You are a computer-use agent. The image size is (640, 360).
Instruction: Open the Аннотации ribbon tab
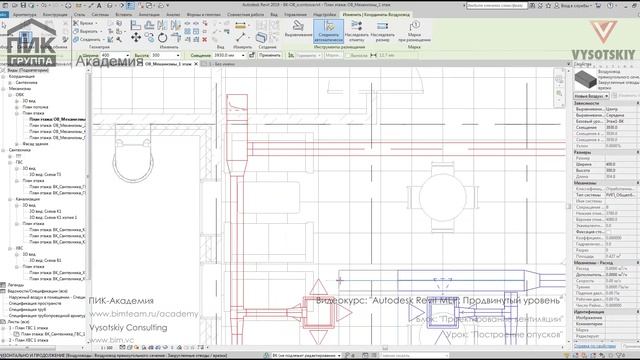point(149,14)
